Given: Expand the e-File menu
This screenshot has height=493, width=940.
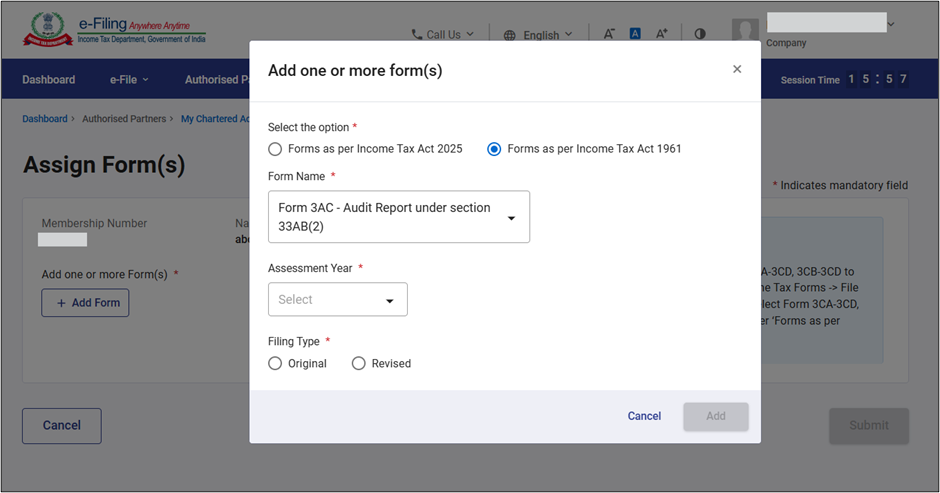Looking at the screenshot, I should click(x=128, y=80).
